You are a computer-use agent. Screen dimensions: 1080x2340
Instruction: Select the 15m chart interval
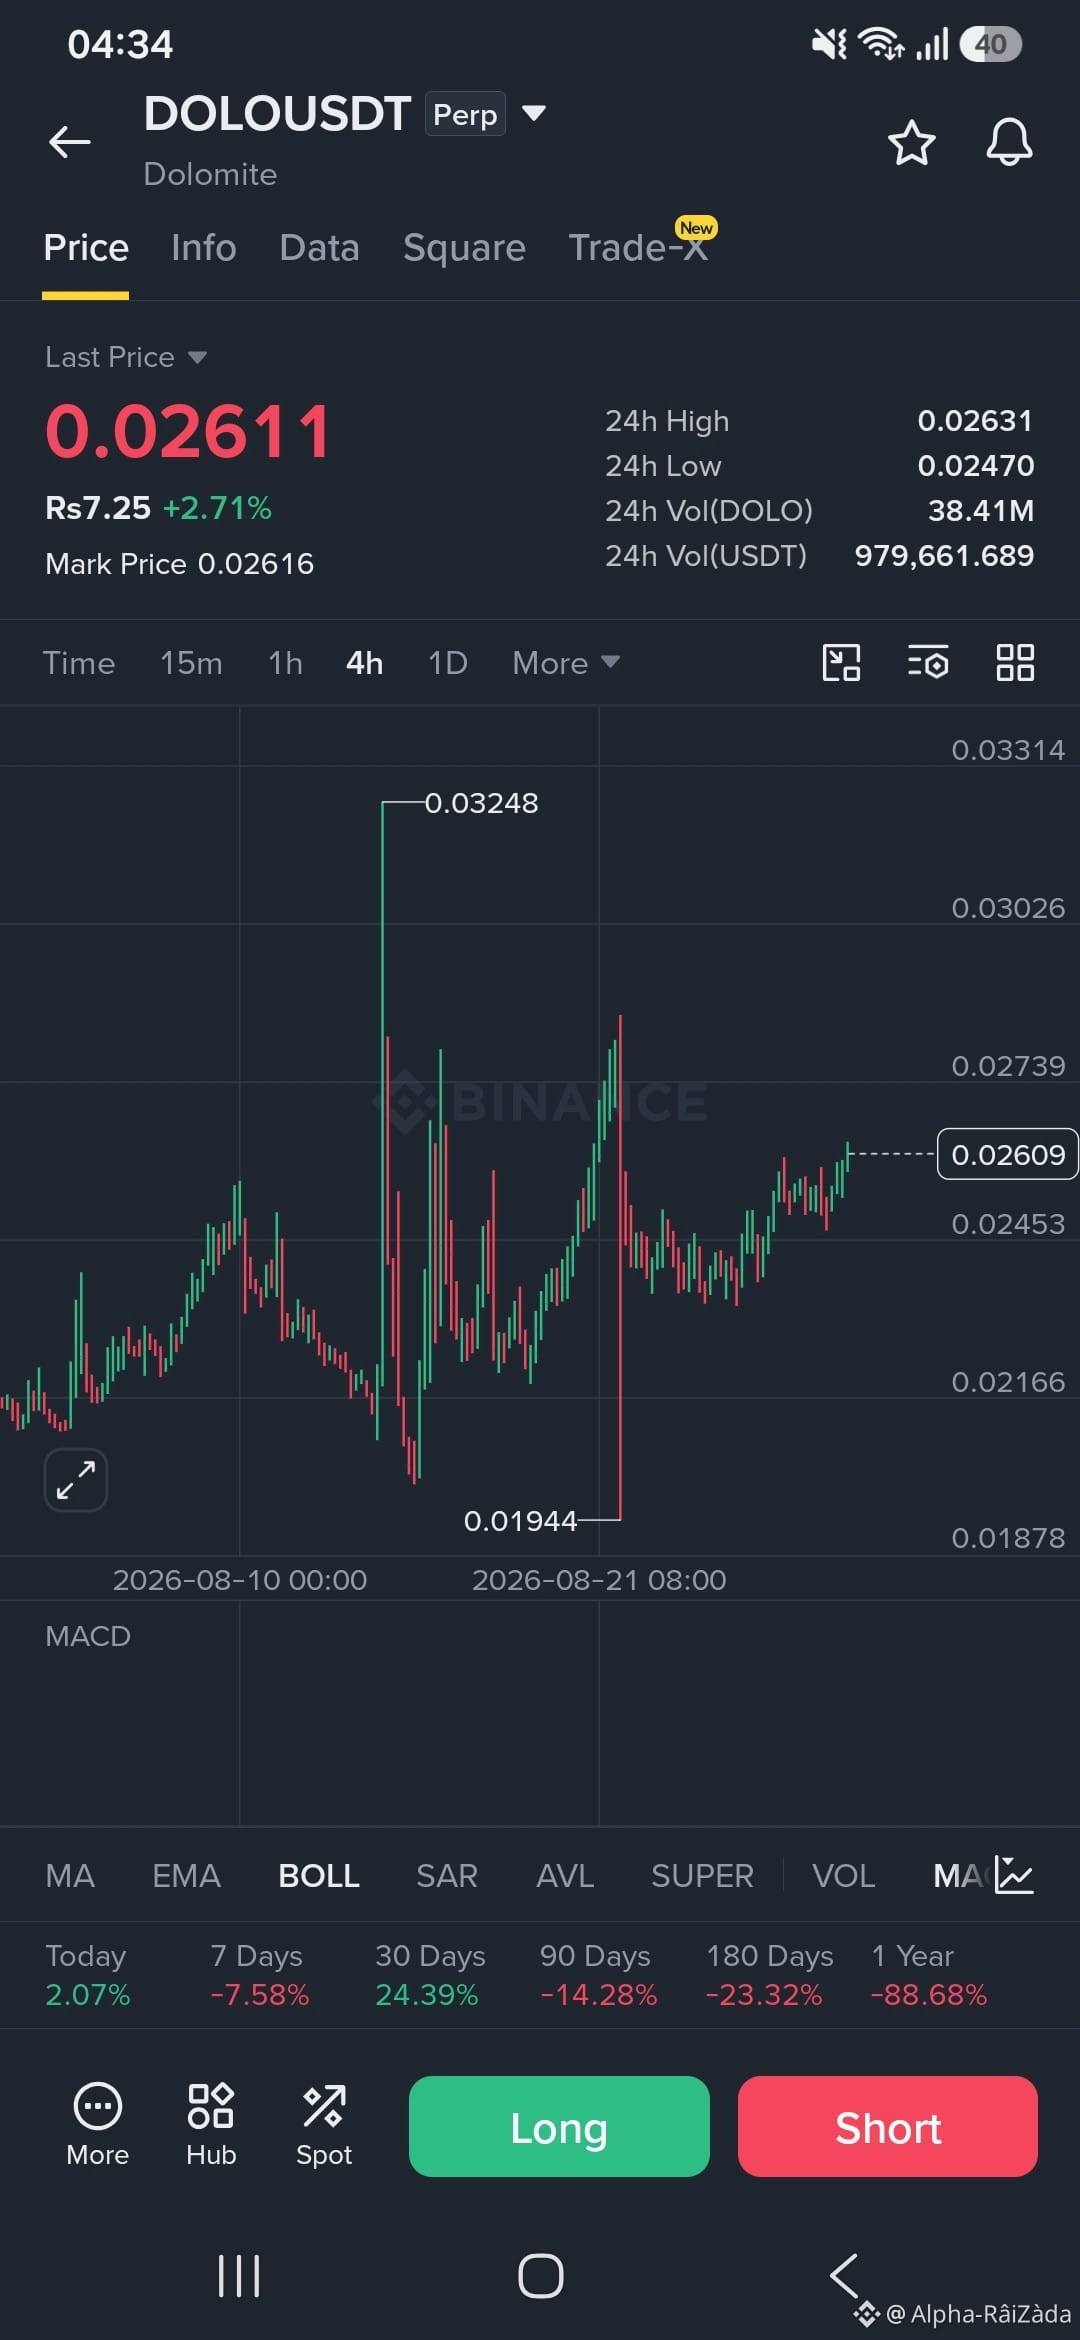click(x=191, y=663)
